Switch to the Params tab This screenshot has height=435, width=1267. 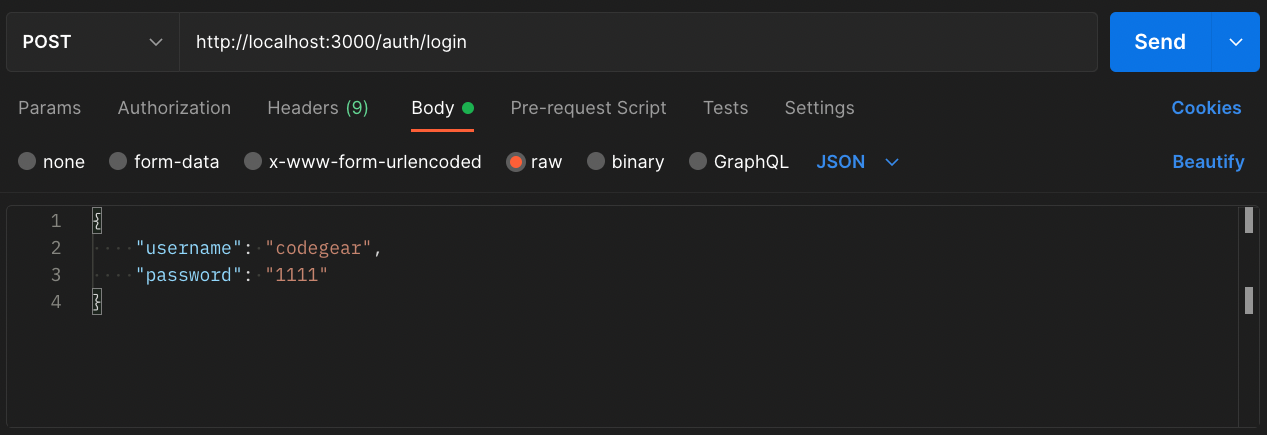(x=49, y=108)
